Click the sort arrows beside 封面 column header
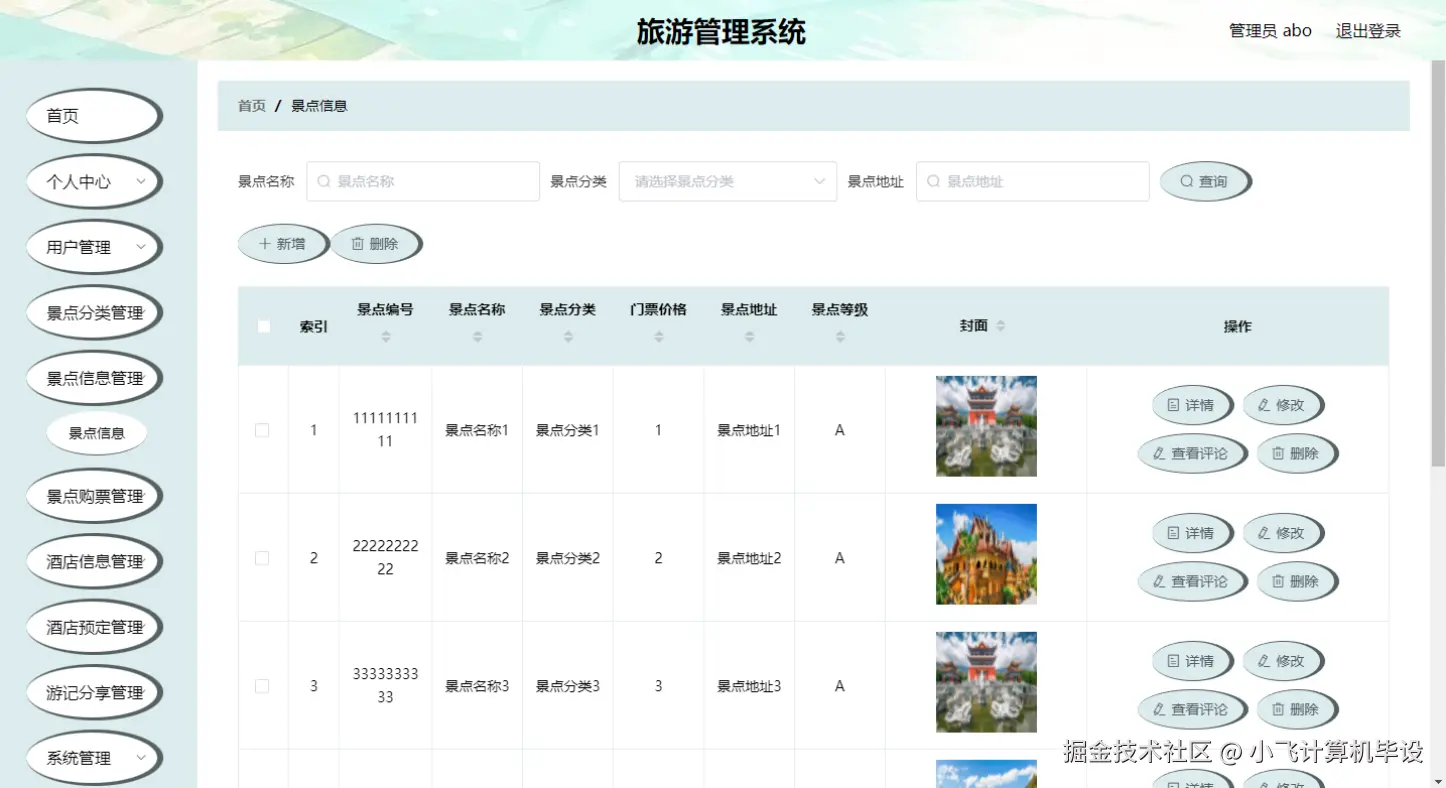1446x788 pixels. pos(999,325)
